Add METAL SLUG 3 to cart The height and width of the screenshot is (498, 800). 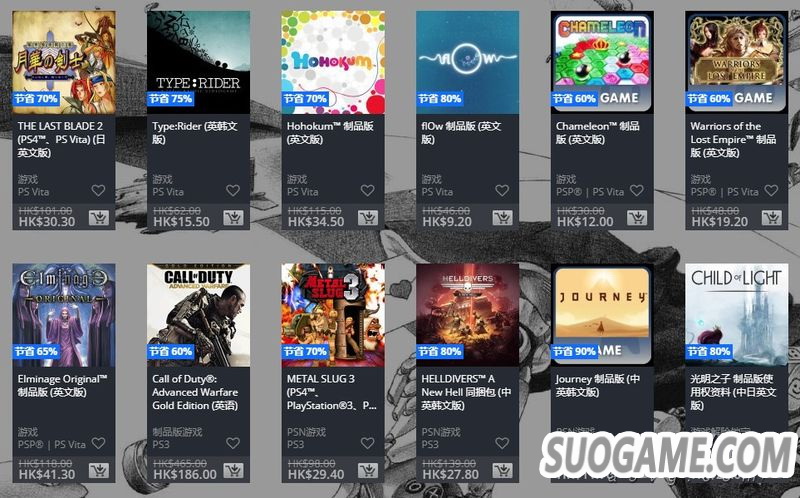pos(368,470)
